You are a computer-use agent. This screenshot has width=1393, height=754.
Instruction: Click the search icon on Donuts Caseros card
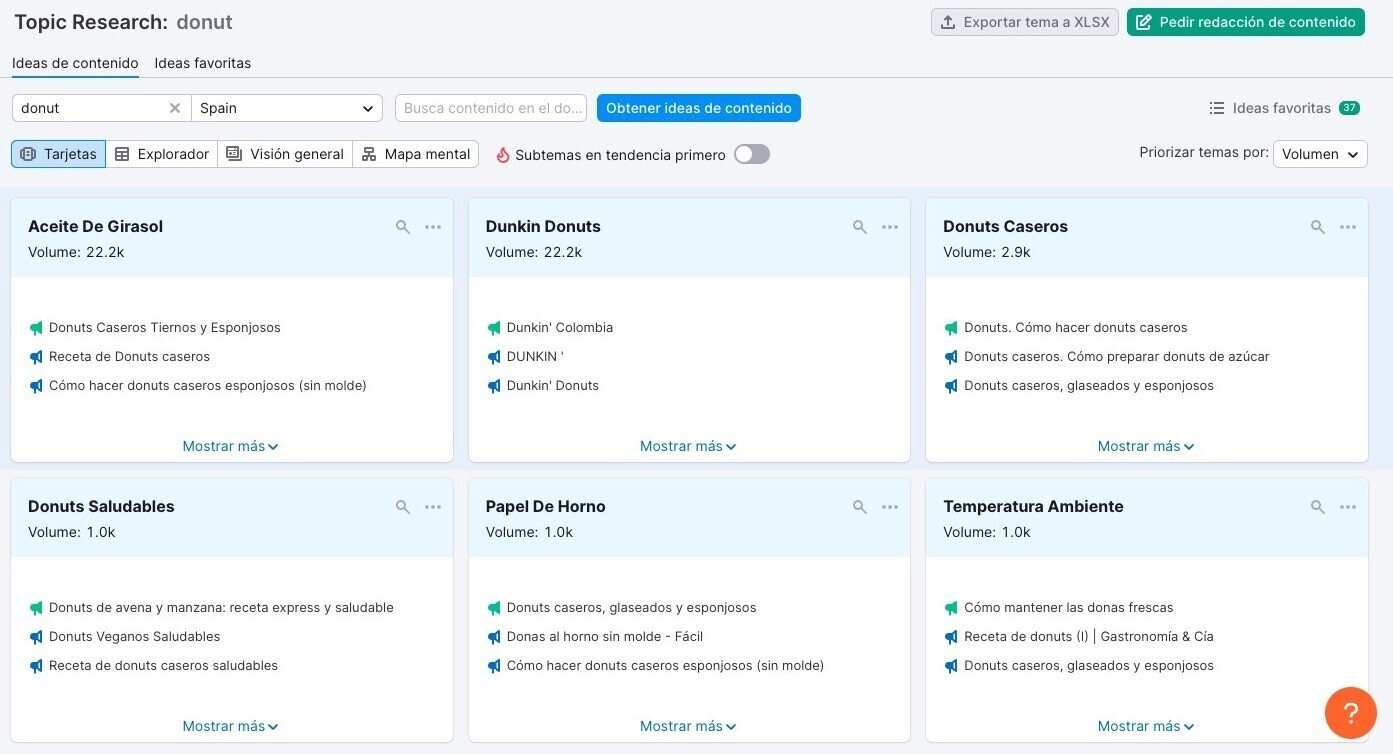coord(1318,227)
